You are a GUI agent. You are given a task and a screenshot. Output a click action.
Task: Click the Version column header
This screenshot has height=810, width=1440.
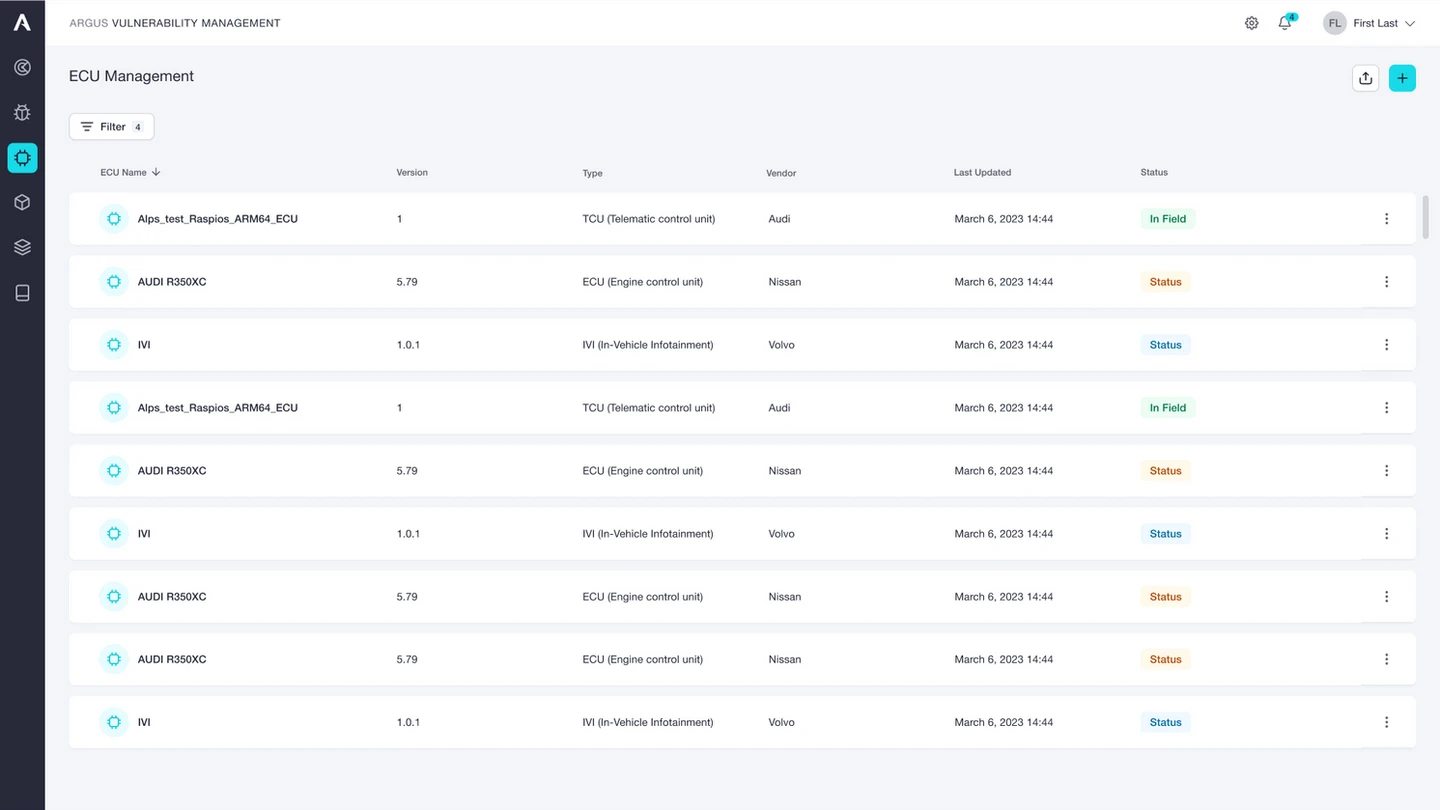(x=412, y=172)
